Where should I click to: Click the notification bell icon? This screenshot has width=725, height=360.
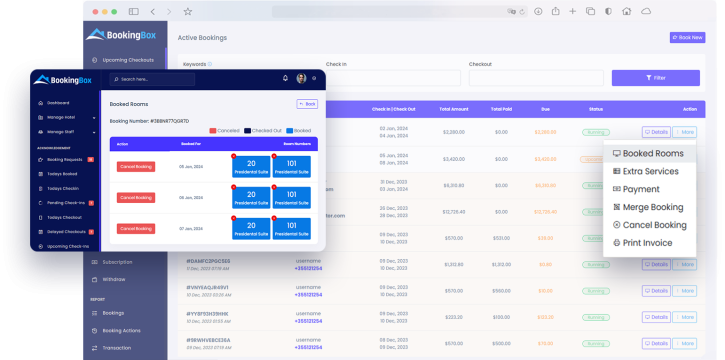(285, 79)
